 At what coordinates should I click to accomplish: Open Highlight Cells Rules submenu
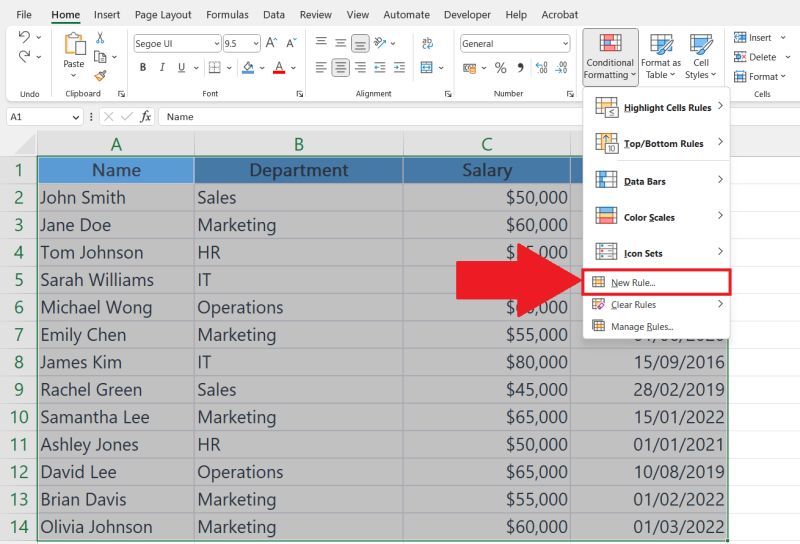point(657,107)
